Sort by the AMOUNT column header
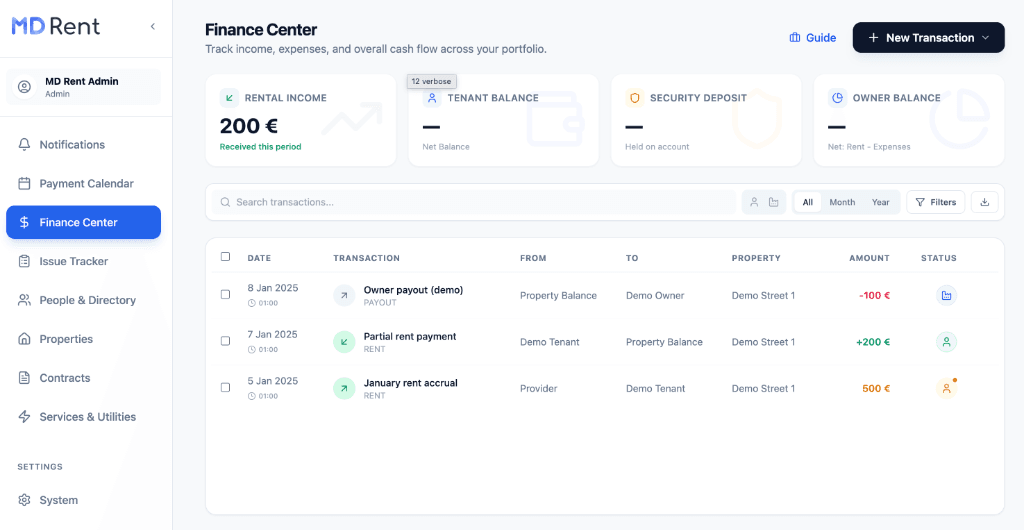The height and width of the screenshot is (530, 1024). tap(869, 258)
